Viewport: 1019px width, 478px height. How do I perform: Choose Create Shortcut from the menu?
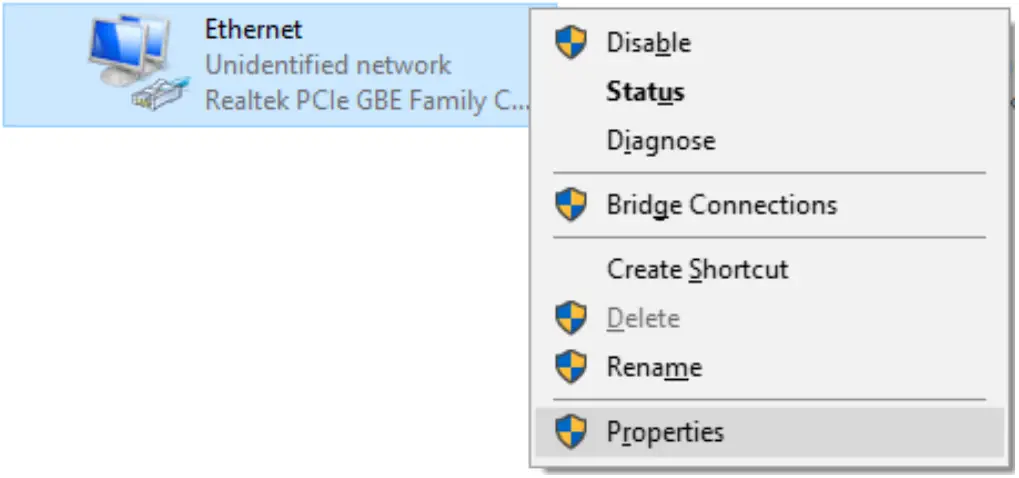click(x=697, y=270)
